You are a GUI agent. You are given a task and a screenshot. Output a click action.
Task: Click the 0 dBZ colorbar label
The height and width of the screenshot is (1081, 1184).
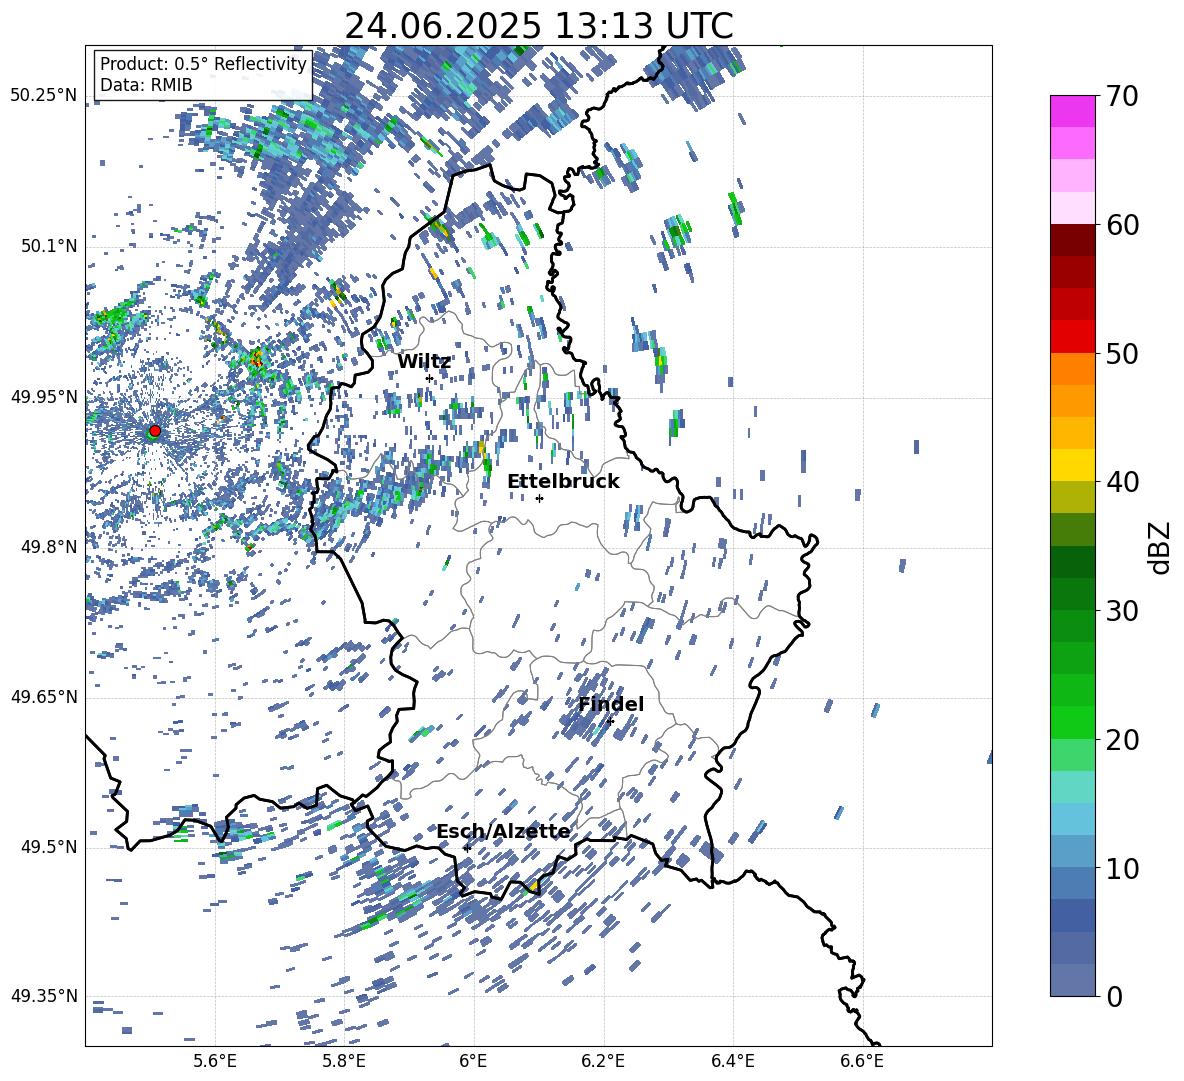coord(1115,996)
